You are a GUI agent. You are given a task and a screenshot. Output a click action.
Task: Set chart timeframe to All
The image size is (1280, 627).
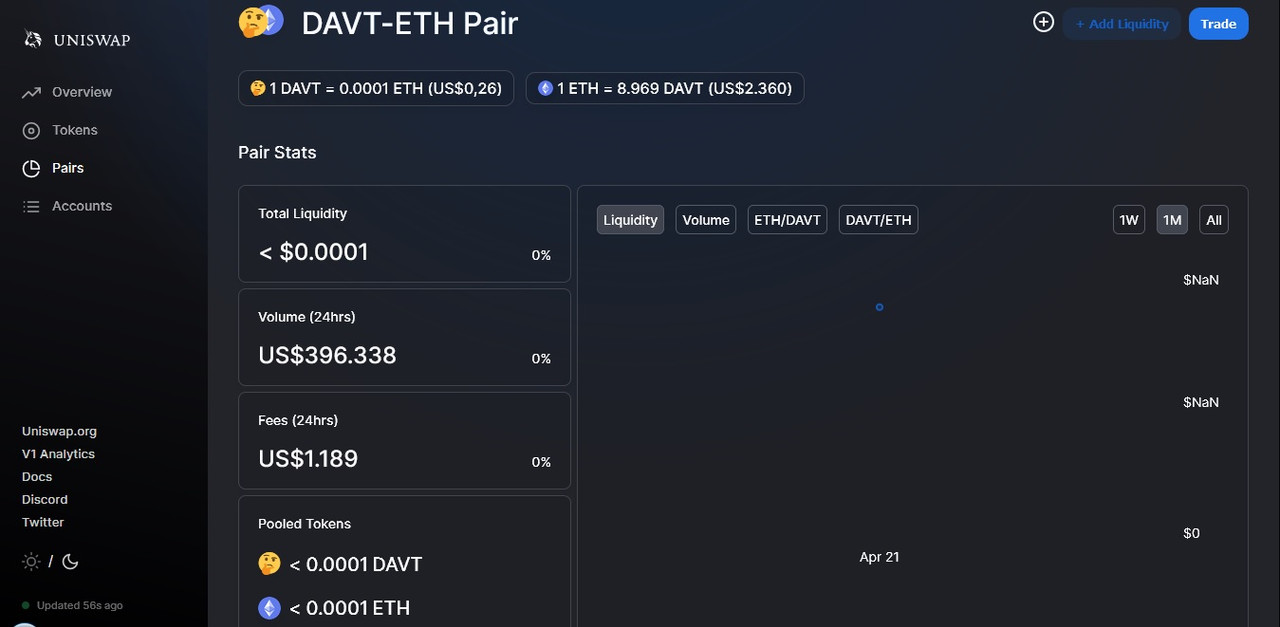(x=1214, y=220)
